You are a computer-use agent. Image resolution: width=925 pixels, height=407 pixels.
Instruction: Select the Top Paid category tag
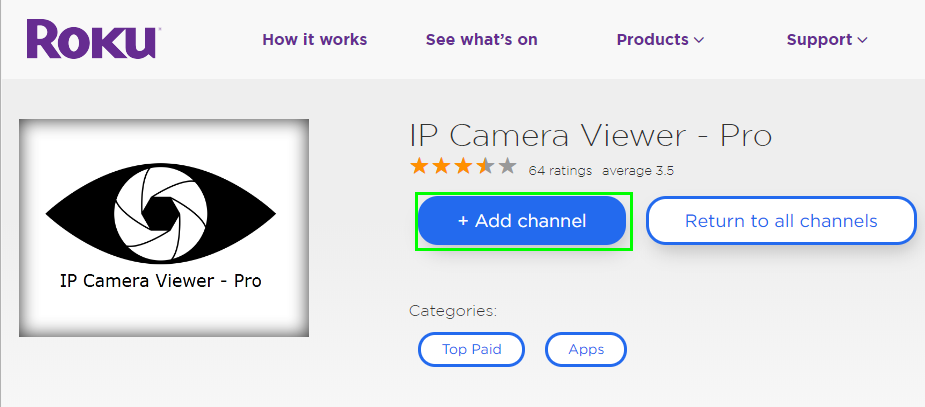pyautogui.click(x=471, y=349)
